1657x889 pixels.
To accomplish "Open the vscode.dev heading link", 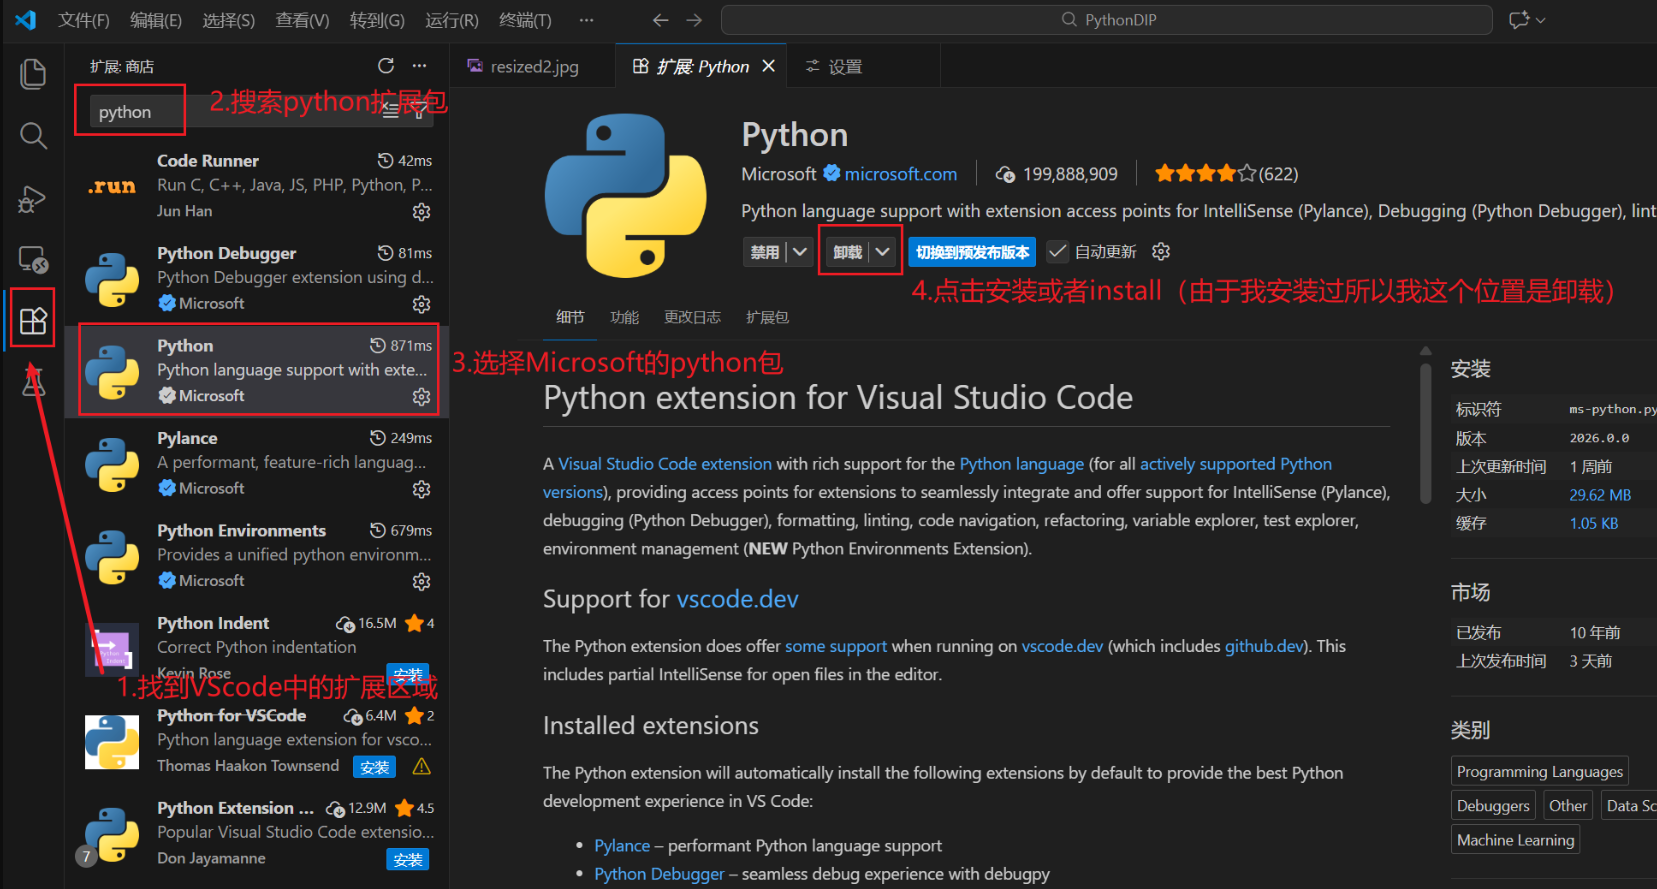I will pos(737,599).
